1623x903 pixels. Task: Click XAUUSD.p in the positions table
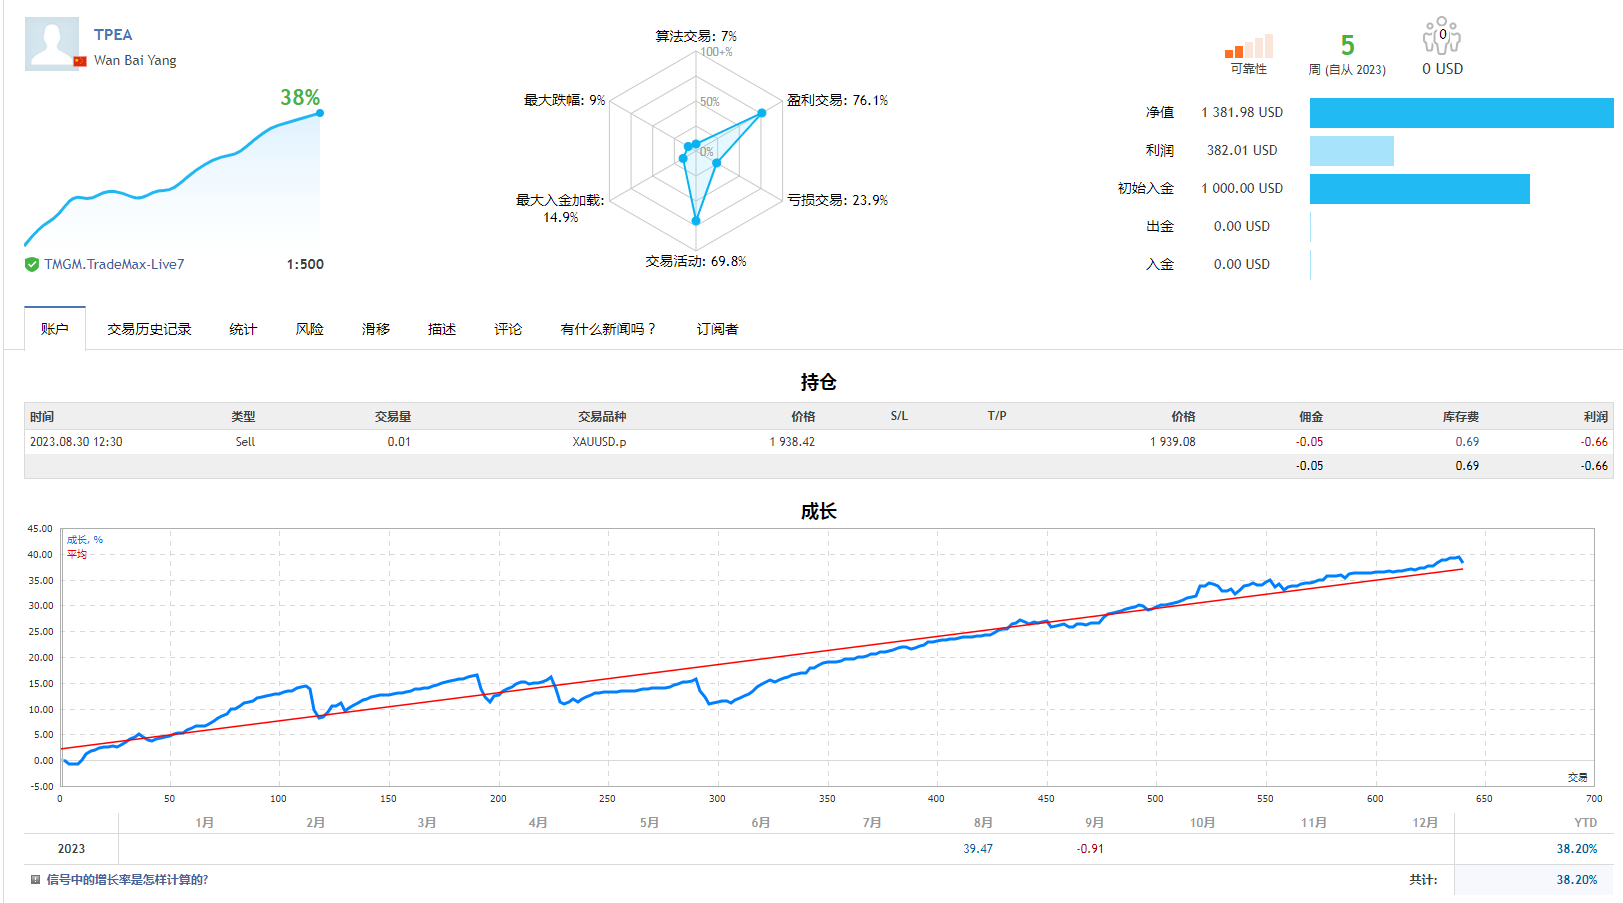(600, 441)
